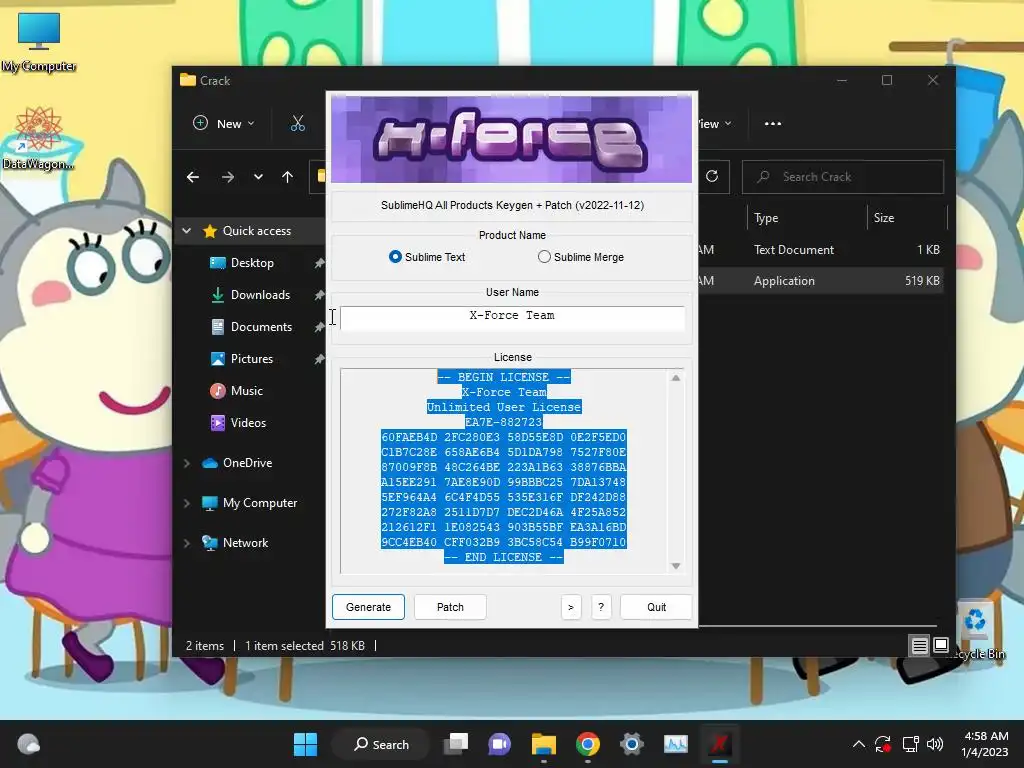Open the weather widget on taskbar

[x=29, y=744]
